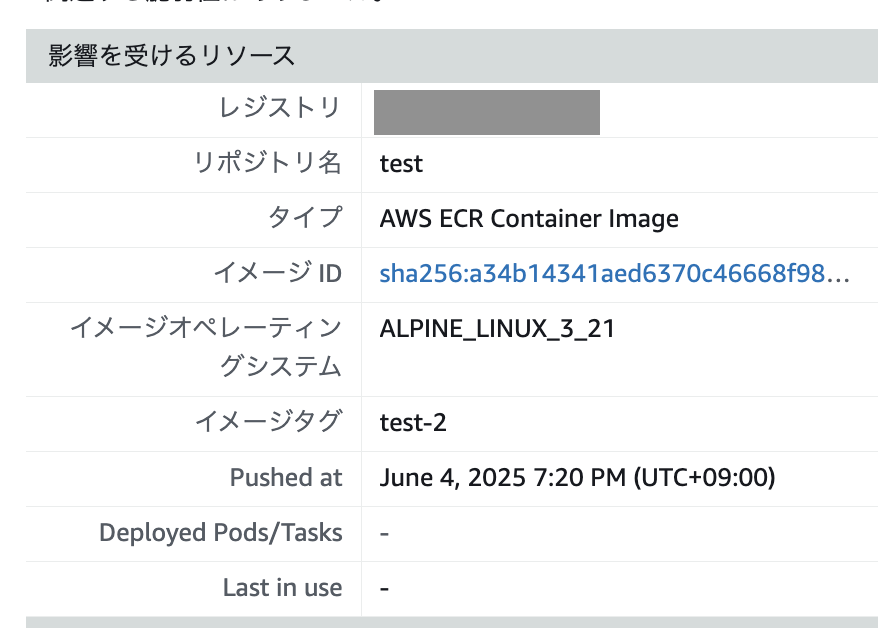Image resolution: width=880 pixels, height=628 pixels.
Task: Click the Pushed at date value
Action: [x=577, y=478]
